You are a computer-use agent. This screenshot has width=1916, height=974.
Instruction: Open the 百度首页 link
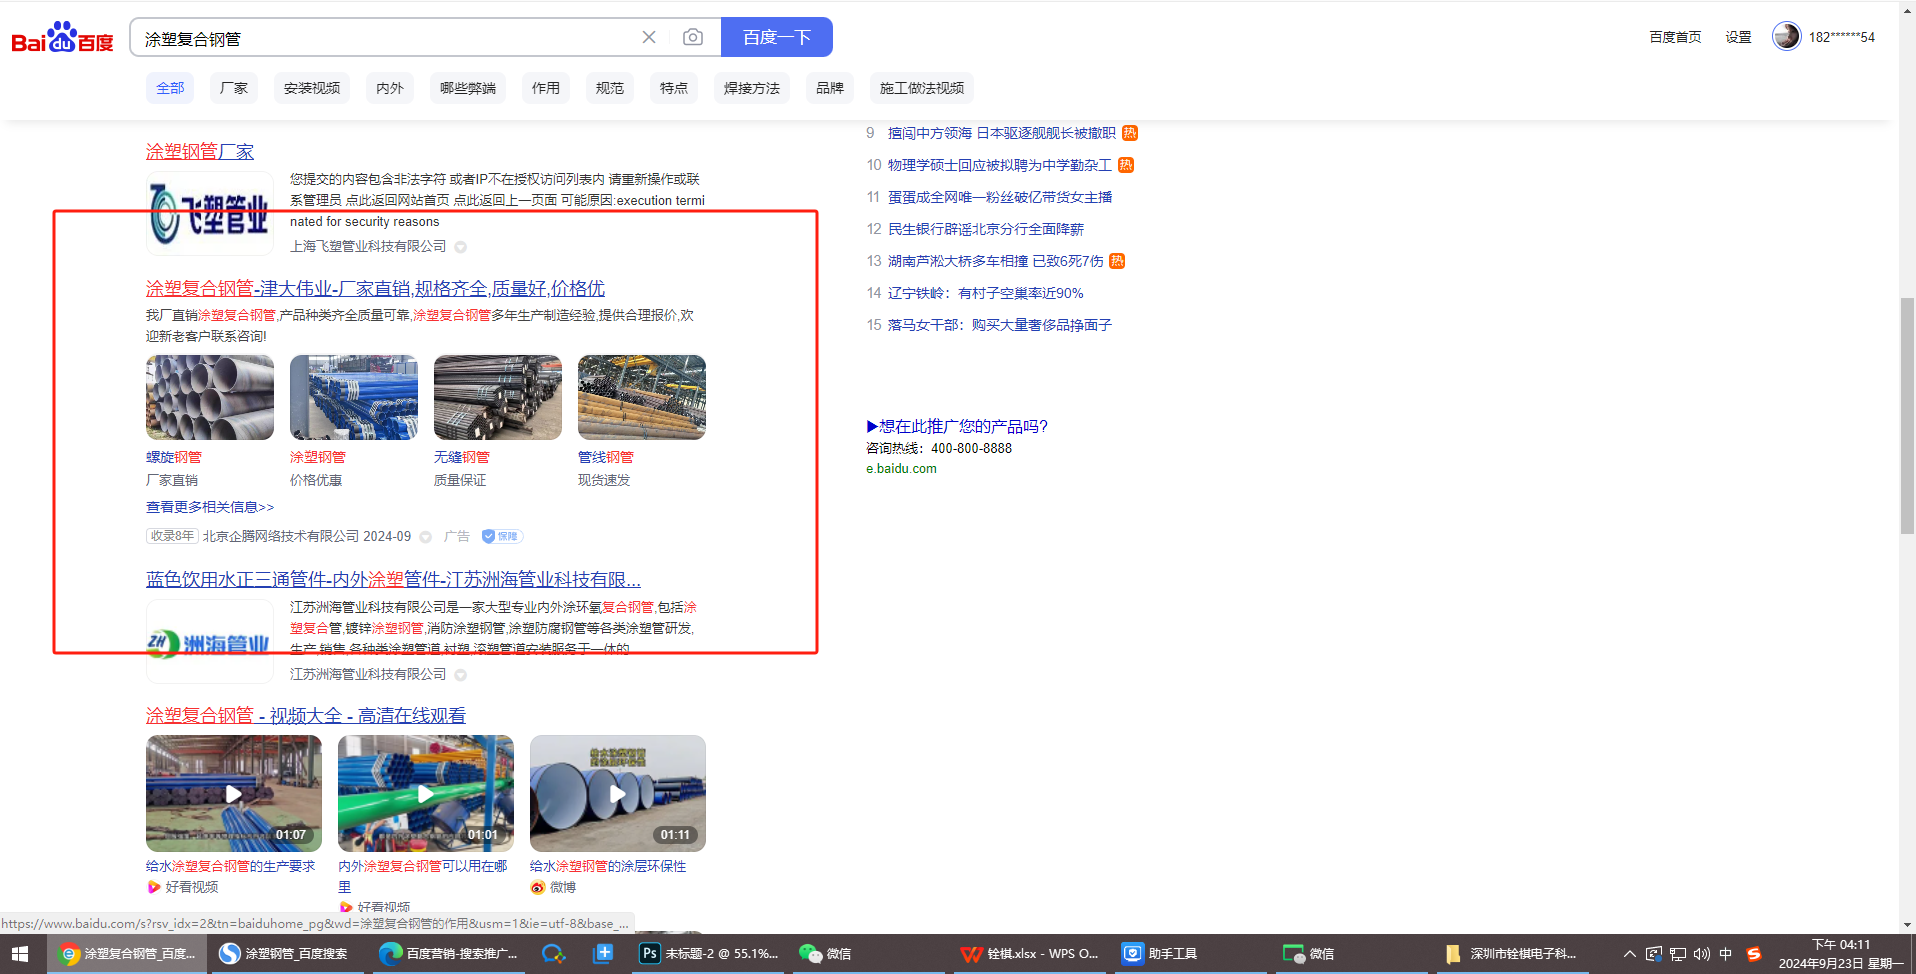(1675, 37)
